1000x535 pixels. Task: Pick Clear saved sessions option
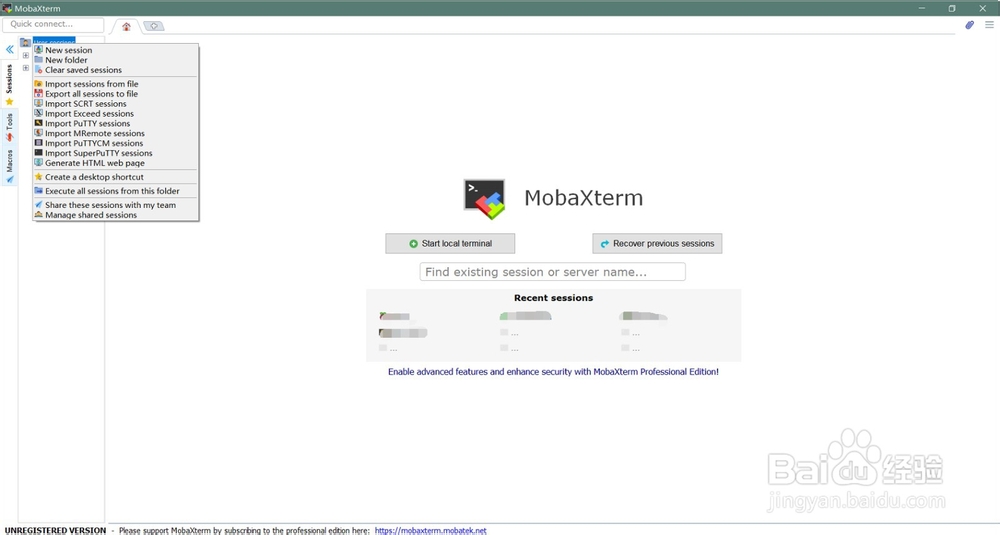[x=115, y=70]
